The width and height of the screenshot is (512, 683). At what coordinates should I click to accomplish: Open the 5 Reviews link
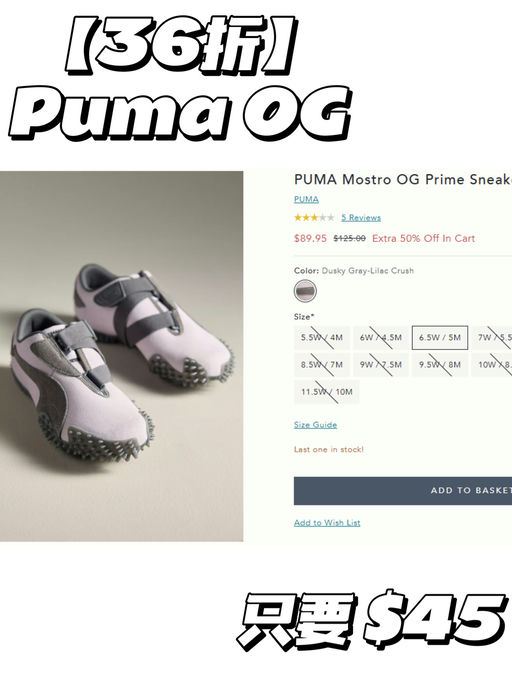(361, 218)
